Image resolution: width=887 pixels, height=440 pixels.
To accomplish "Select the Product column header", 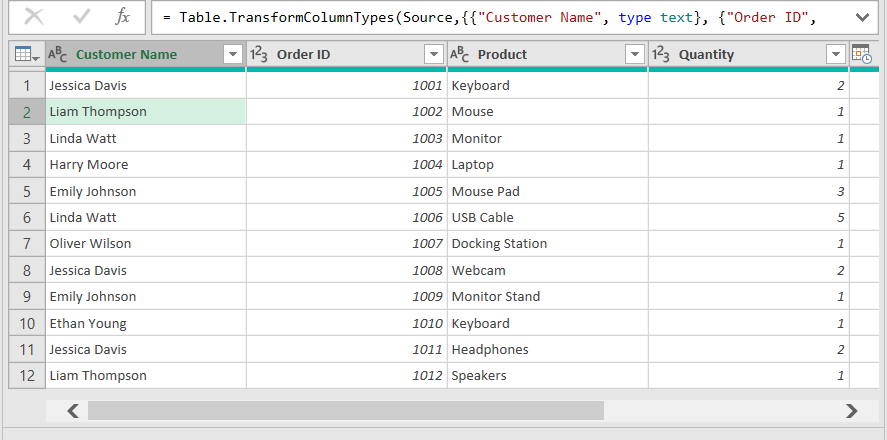I will point(548,55).
